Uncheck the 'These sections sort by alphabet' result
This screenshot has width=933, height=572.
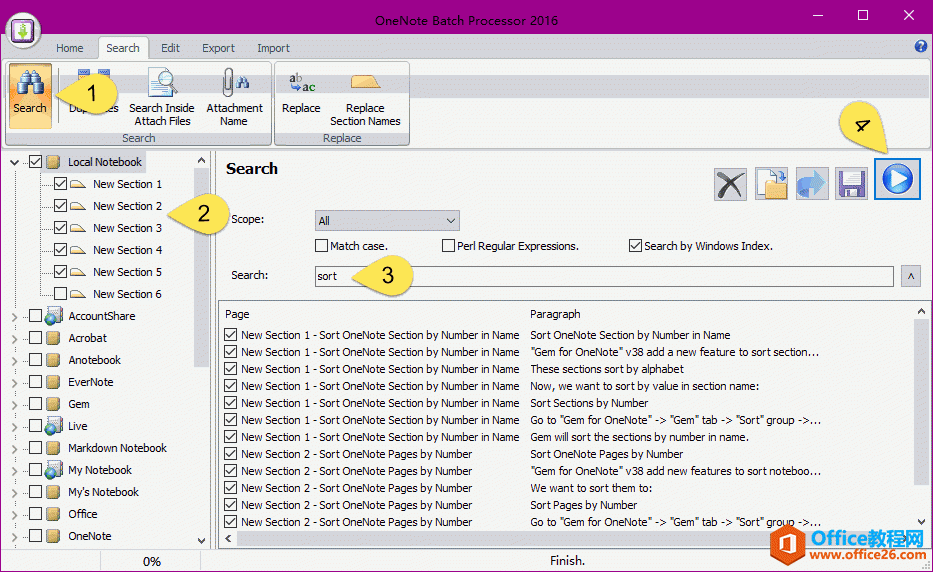click(x=231, y=369)
